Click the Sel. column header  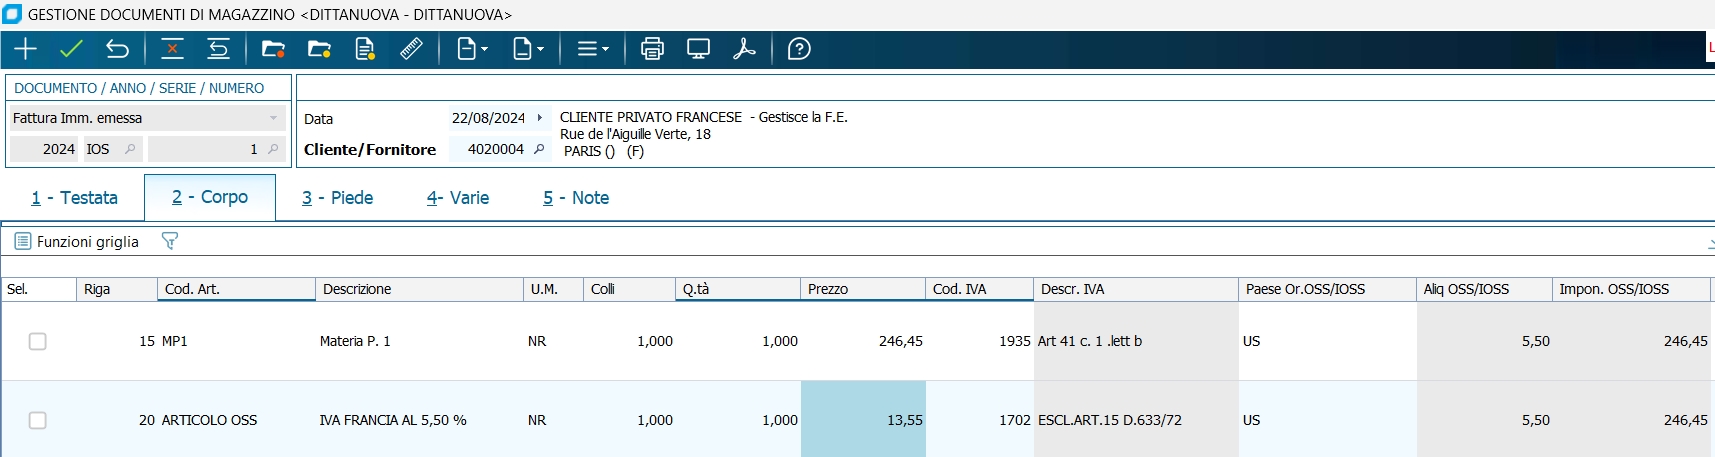click(39, 289)
